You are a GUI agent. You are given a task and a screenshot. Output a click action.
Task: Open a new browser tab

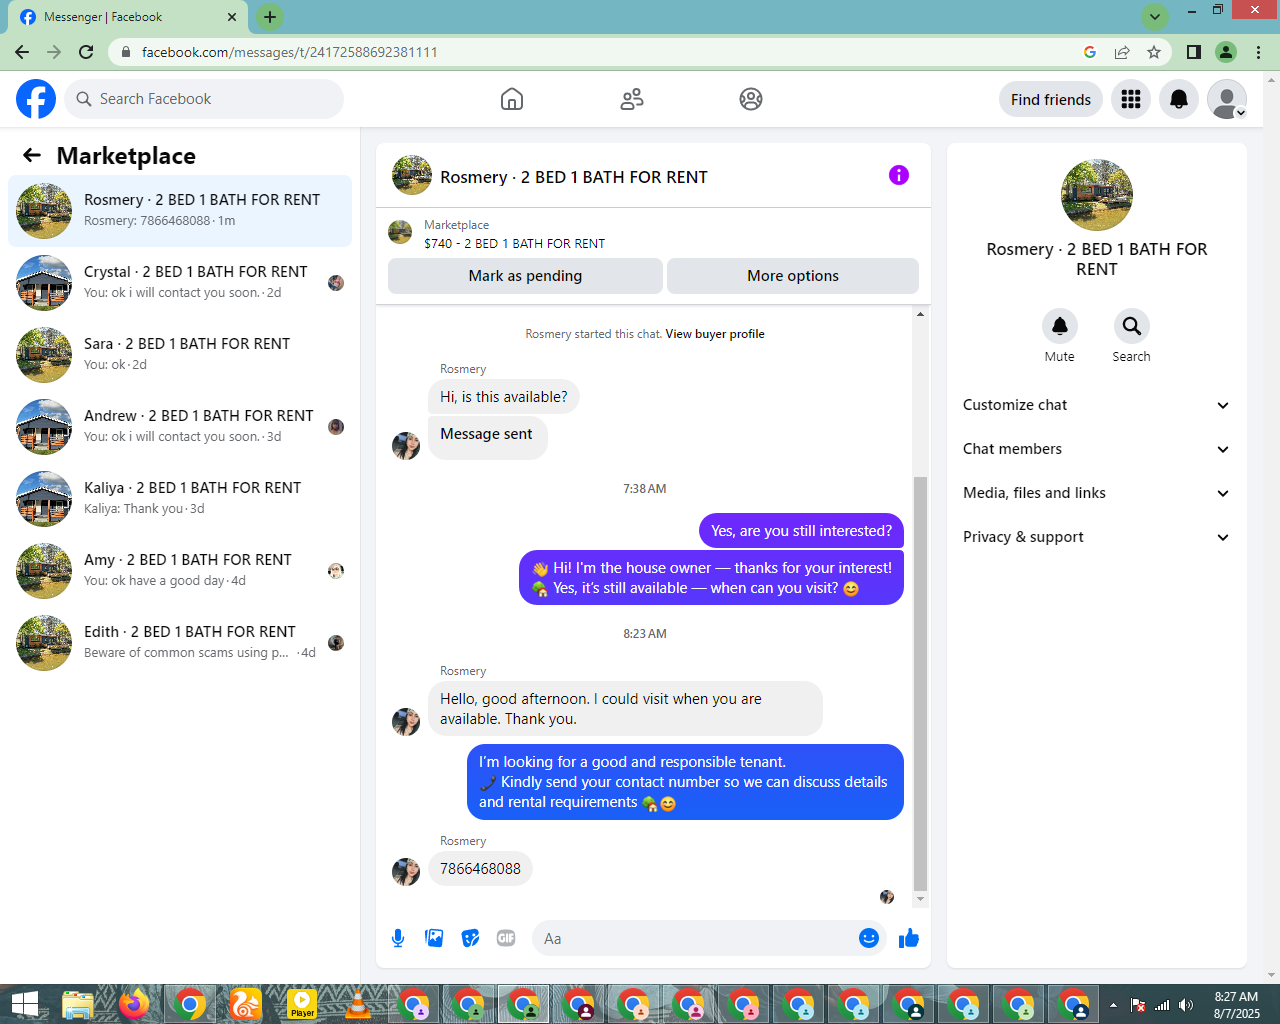(269, 17)
